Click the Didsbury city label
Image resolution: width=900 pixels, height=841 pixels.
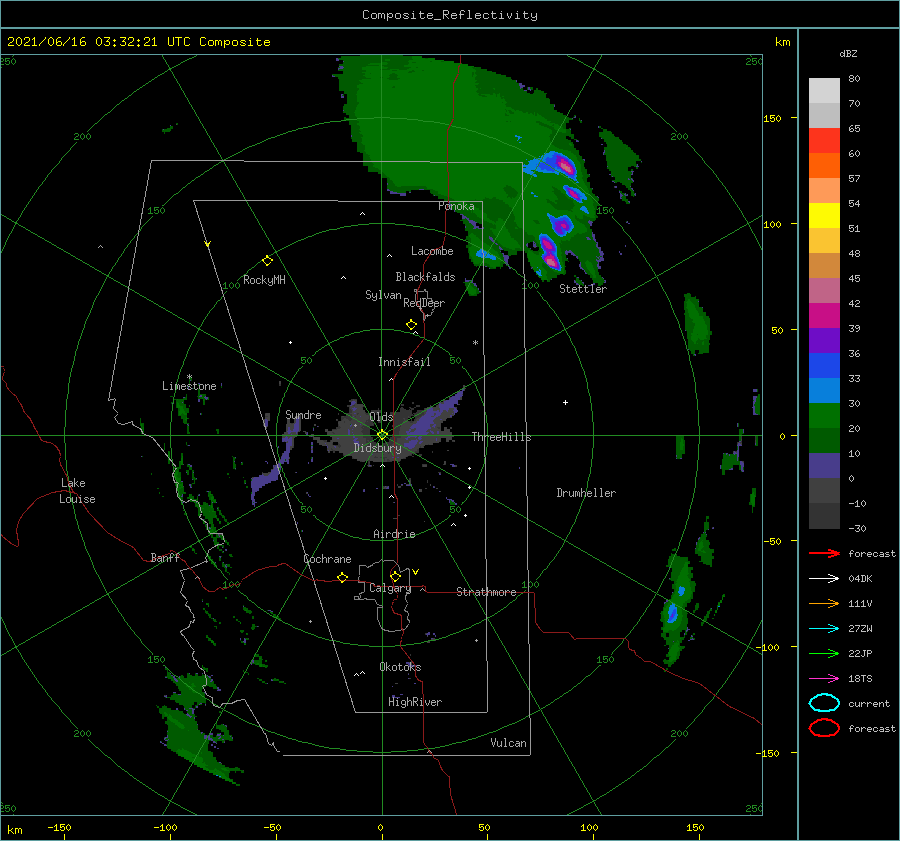(x=377, y=448)
